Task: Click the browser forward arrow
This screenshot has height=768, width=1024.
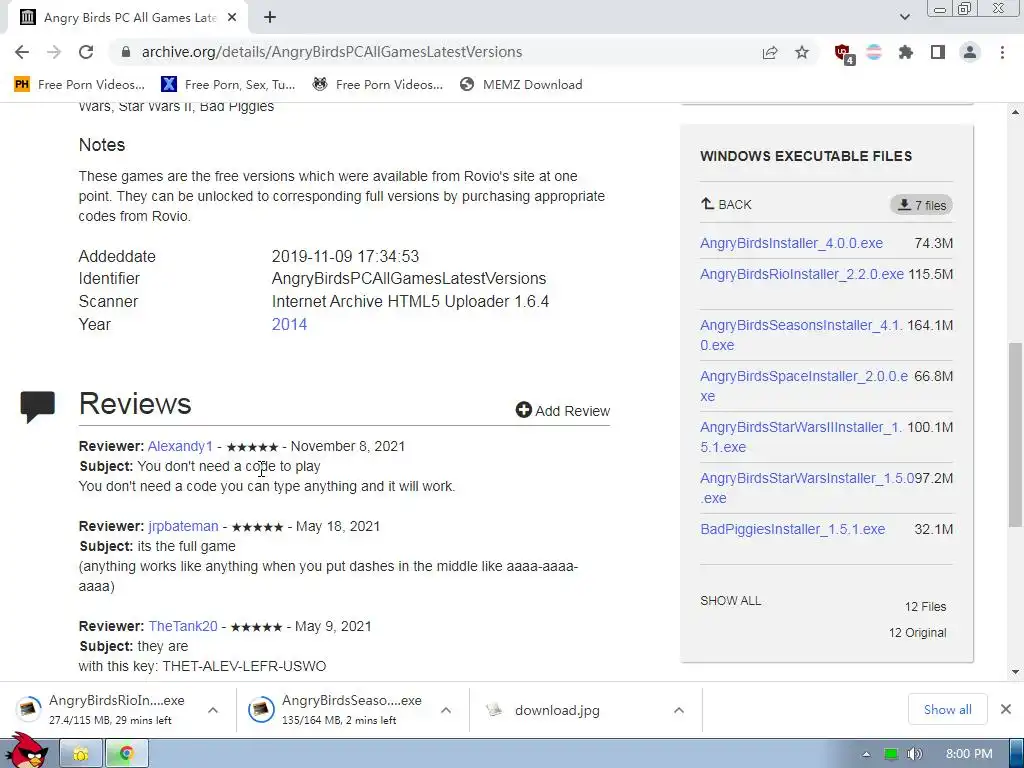Action: (54, 52)
